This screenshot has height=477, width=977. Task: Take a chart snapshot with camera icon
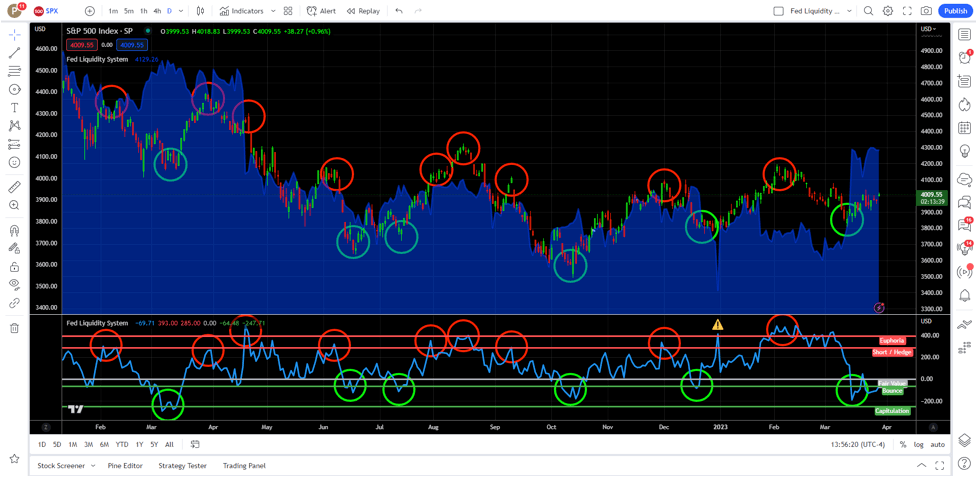tap(926, 11)
